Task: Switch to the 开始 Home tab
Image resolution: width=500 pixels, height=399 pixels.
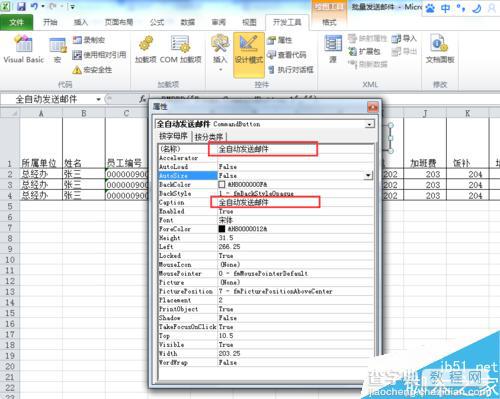Action: [x=50, y=22]
